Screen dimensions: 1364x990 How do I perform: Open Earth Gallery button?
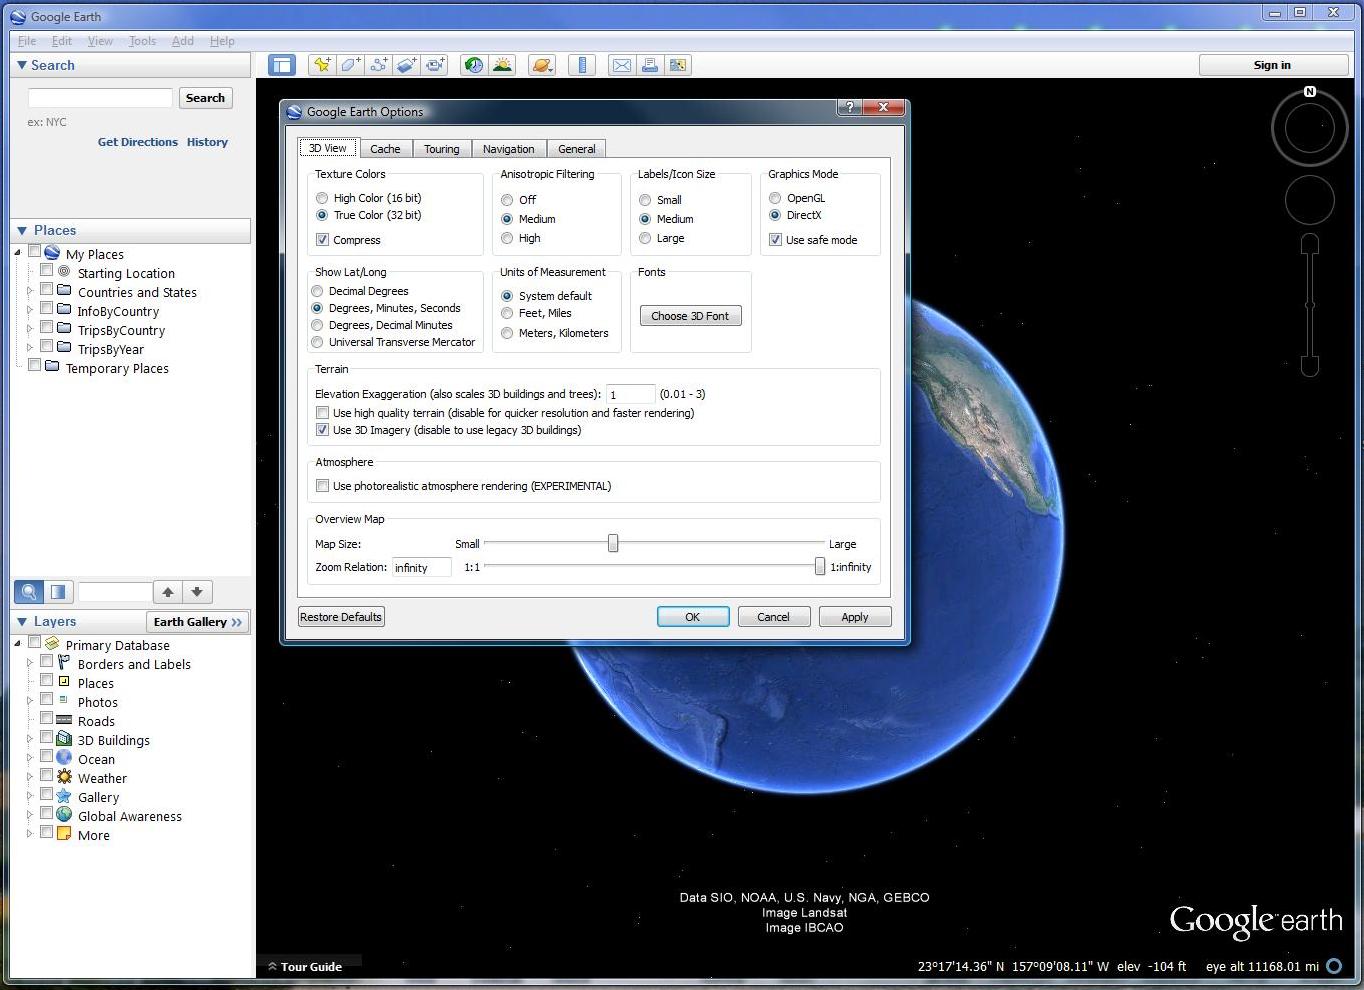(197, 622)
